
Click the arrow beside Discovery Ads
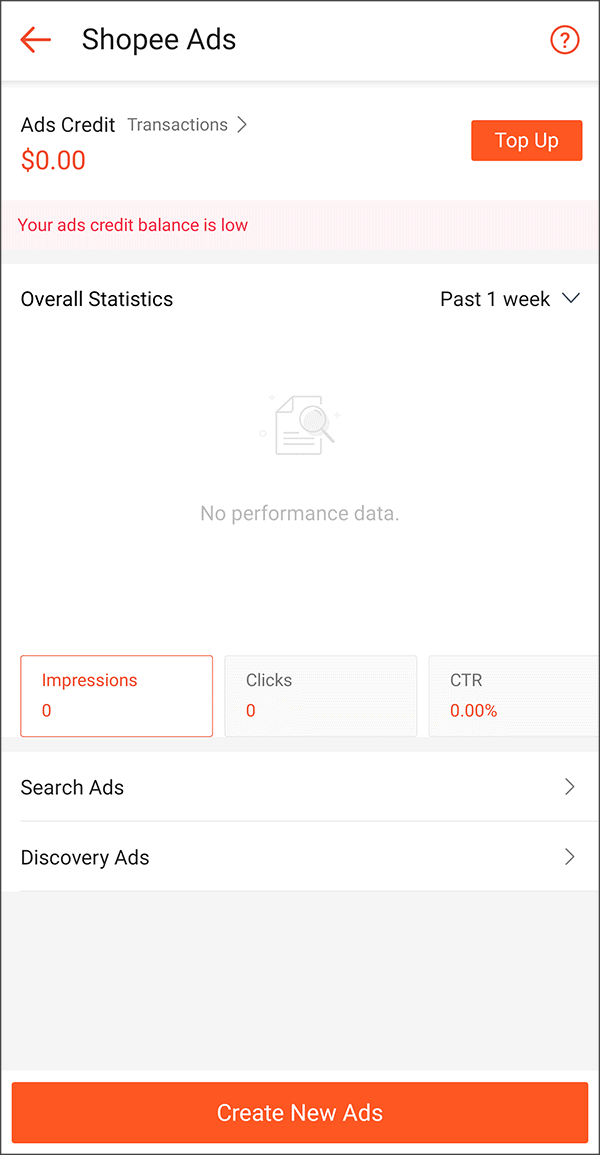(570, 857)
